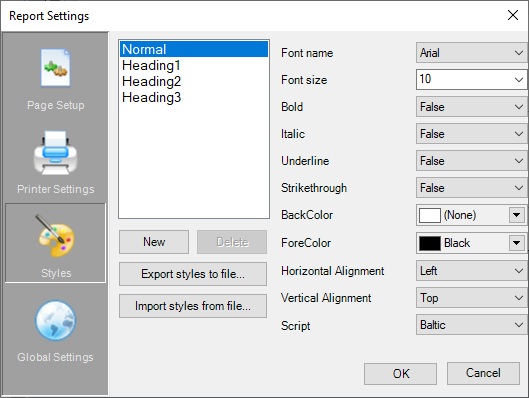Click Import styles from file button

click(x=193, y=306)
